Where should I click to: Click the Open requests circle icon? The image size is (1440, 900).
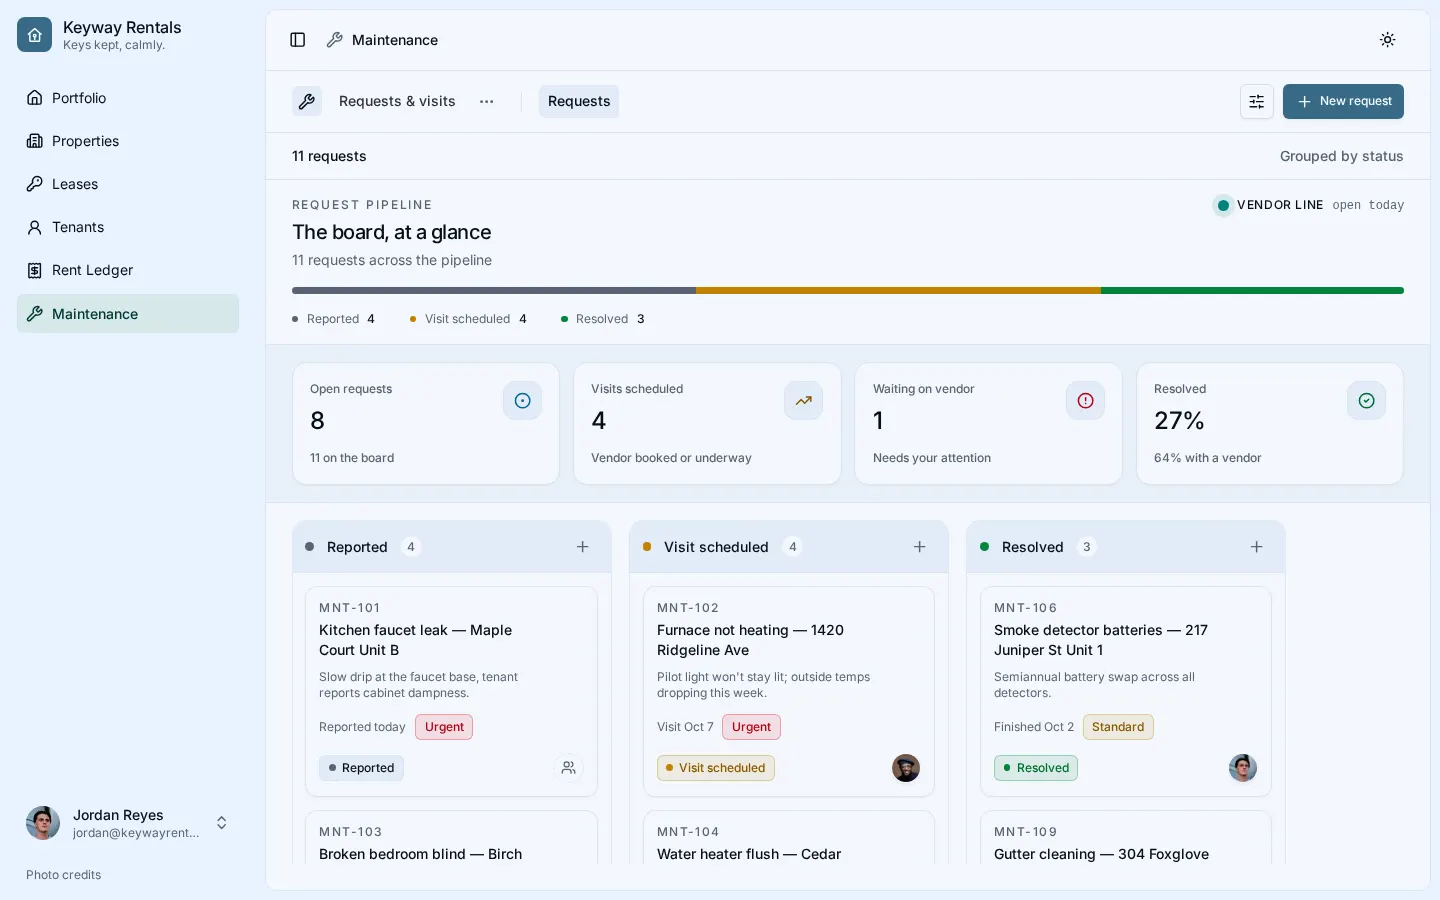point(522,401)
